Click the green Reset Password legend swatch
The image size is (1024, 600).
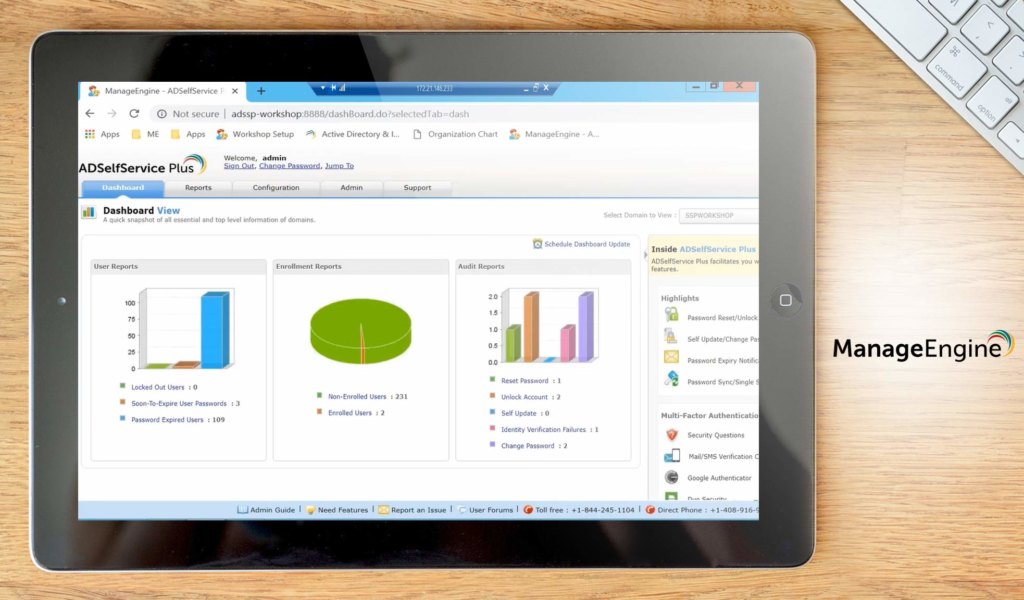pos(492,380)
